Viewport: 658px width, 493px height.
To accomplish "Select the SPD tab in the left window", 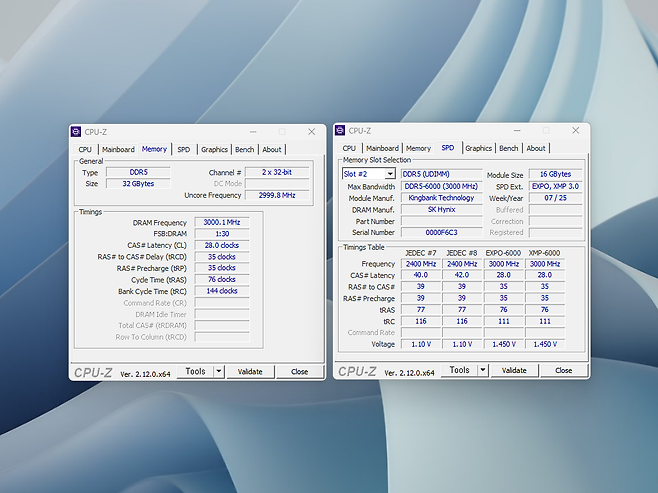I will click(x=184, y=150).
